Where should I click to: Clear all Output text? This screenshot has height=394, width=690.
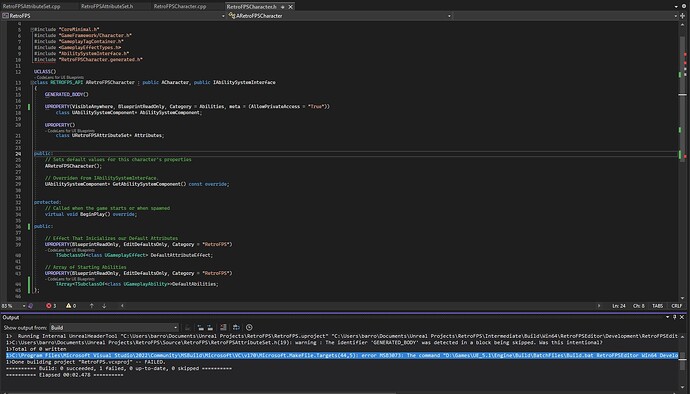(x=223, y=327)
